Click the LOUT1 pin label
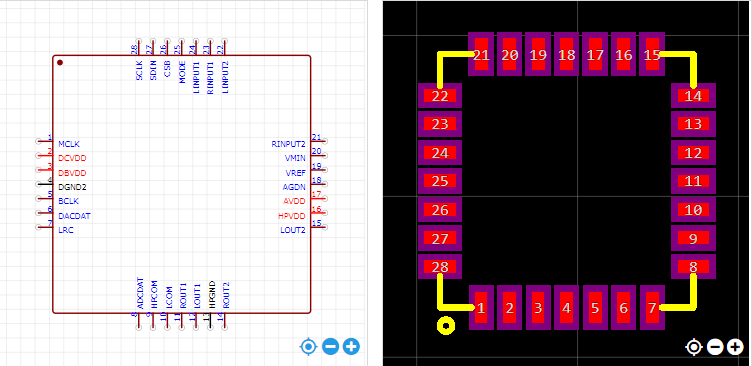This screenshot has width=752, height=366. [197, 296]
